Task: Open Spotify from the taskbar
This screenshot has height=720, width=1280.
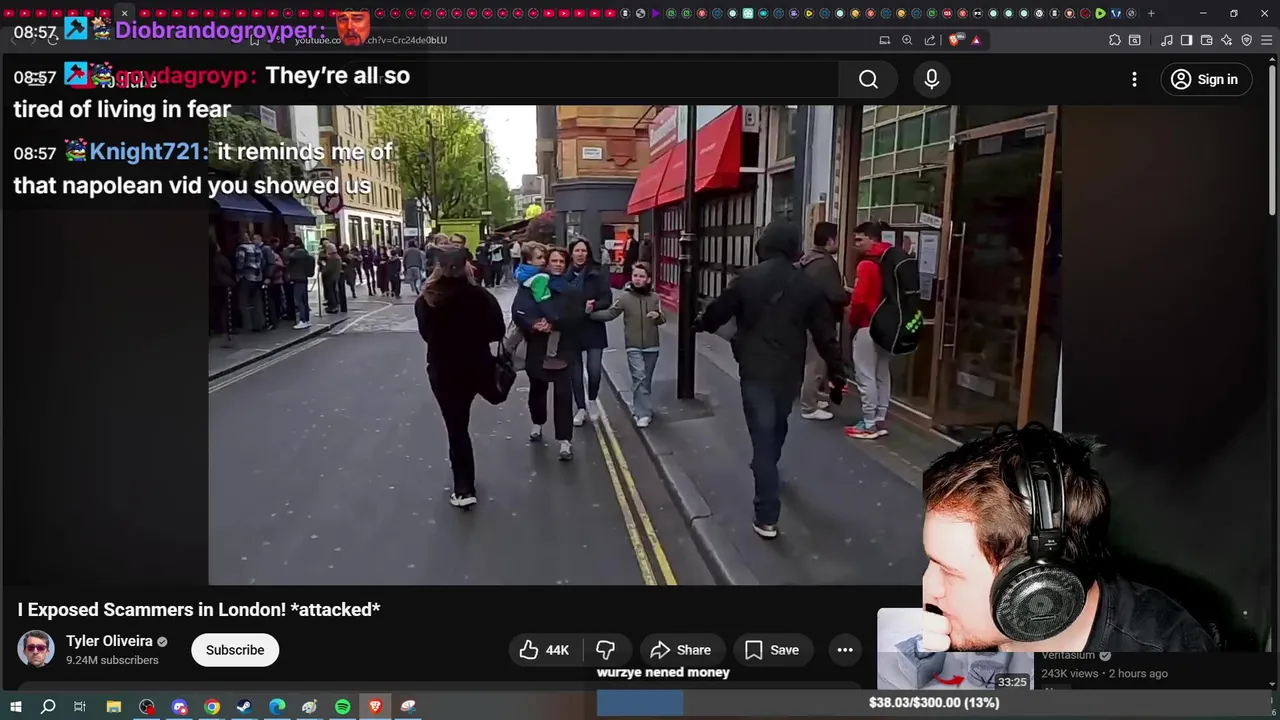Action: coord(342,707)
